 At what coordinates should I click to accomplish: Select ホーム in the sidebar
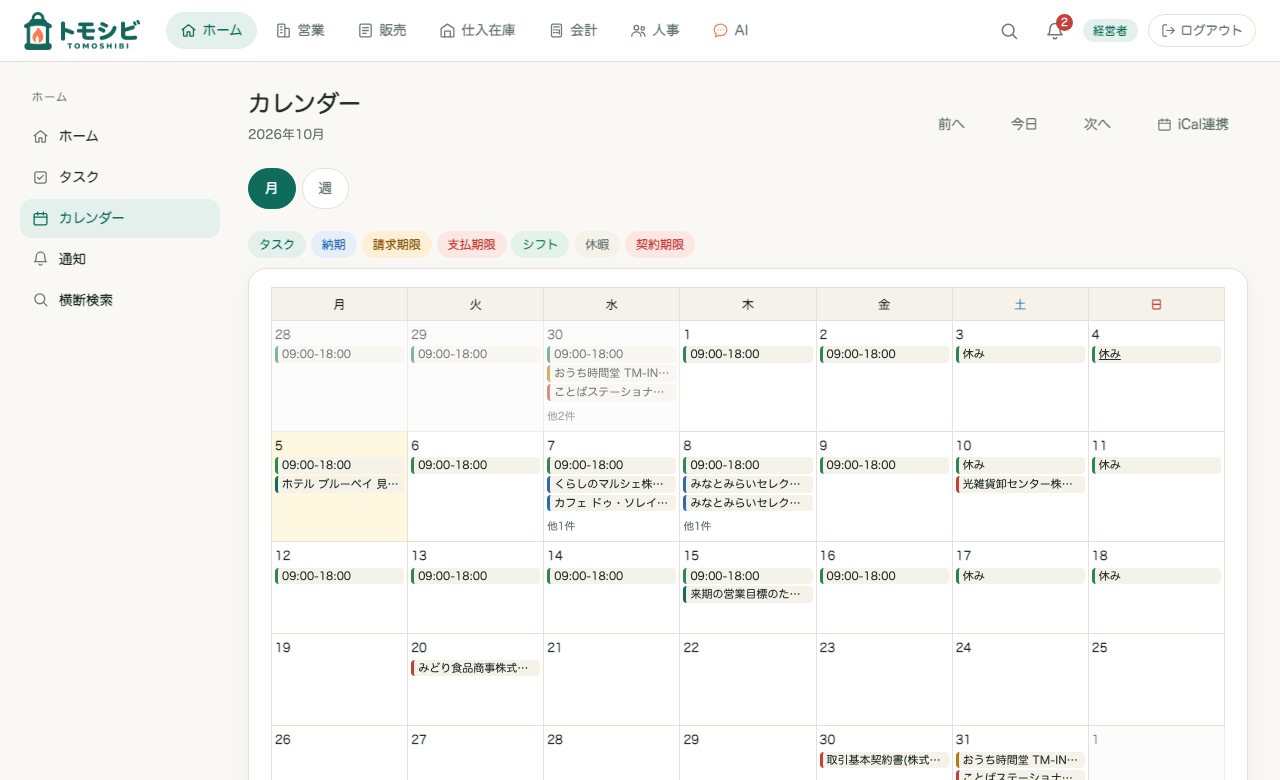tap(120, 136)
